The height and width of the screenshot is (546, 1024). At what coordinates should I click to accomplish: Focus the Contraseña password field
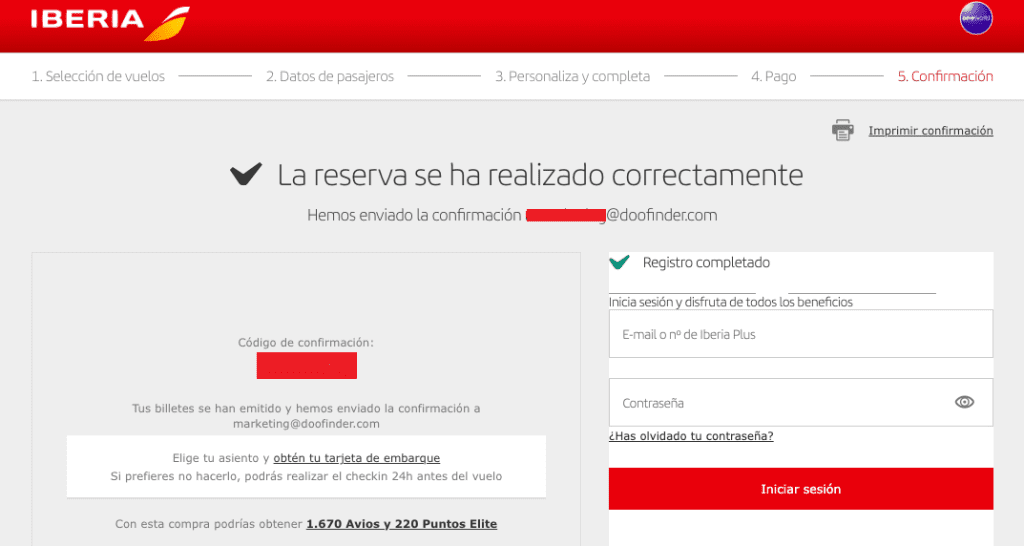coord(801,402)
